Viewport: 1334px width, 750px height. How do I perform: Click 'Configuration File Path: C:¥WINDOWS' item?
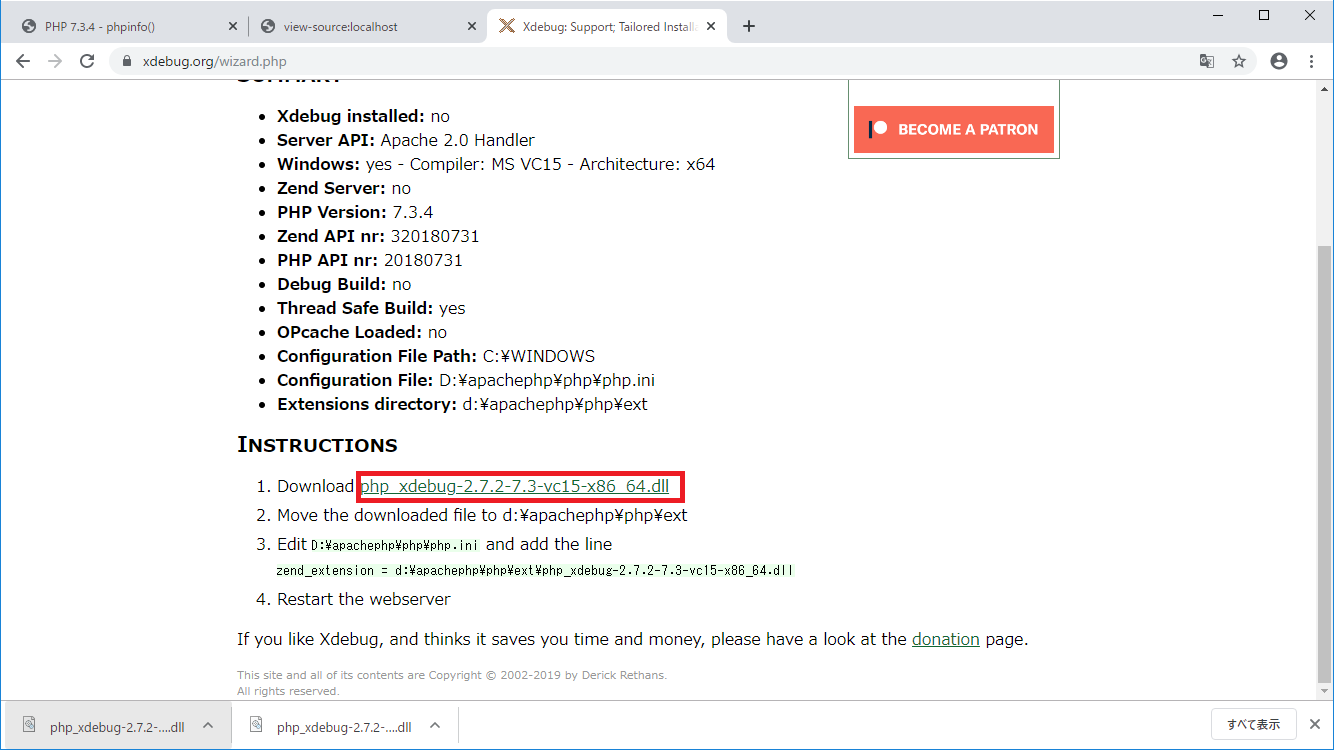click(436, 356)
